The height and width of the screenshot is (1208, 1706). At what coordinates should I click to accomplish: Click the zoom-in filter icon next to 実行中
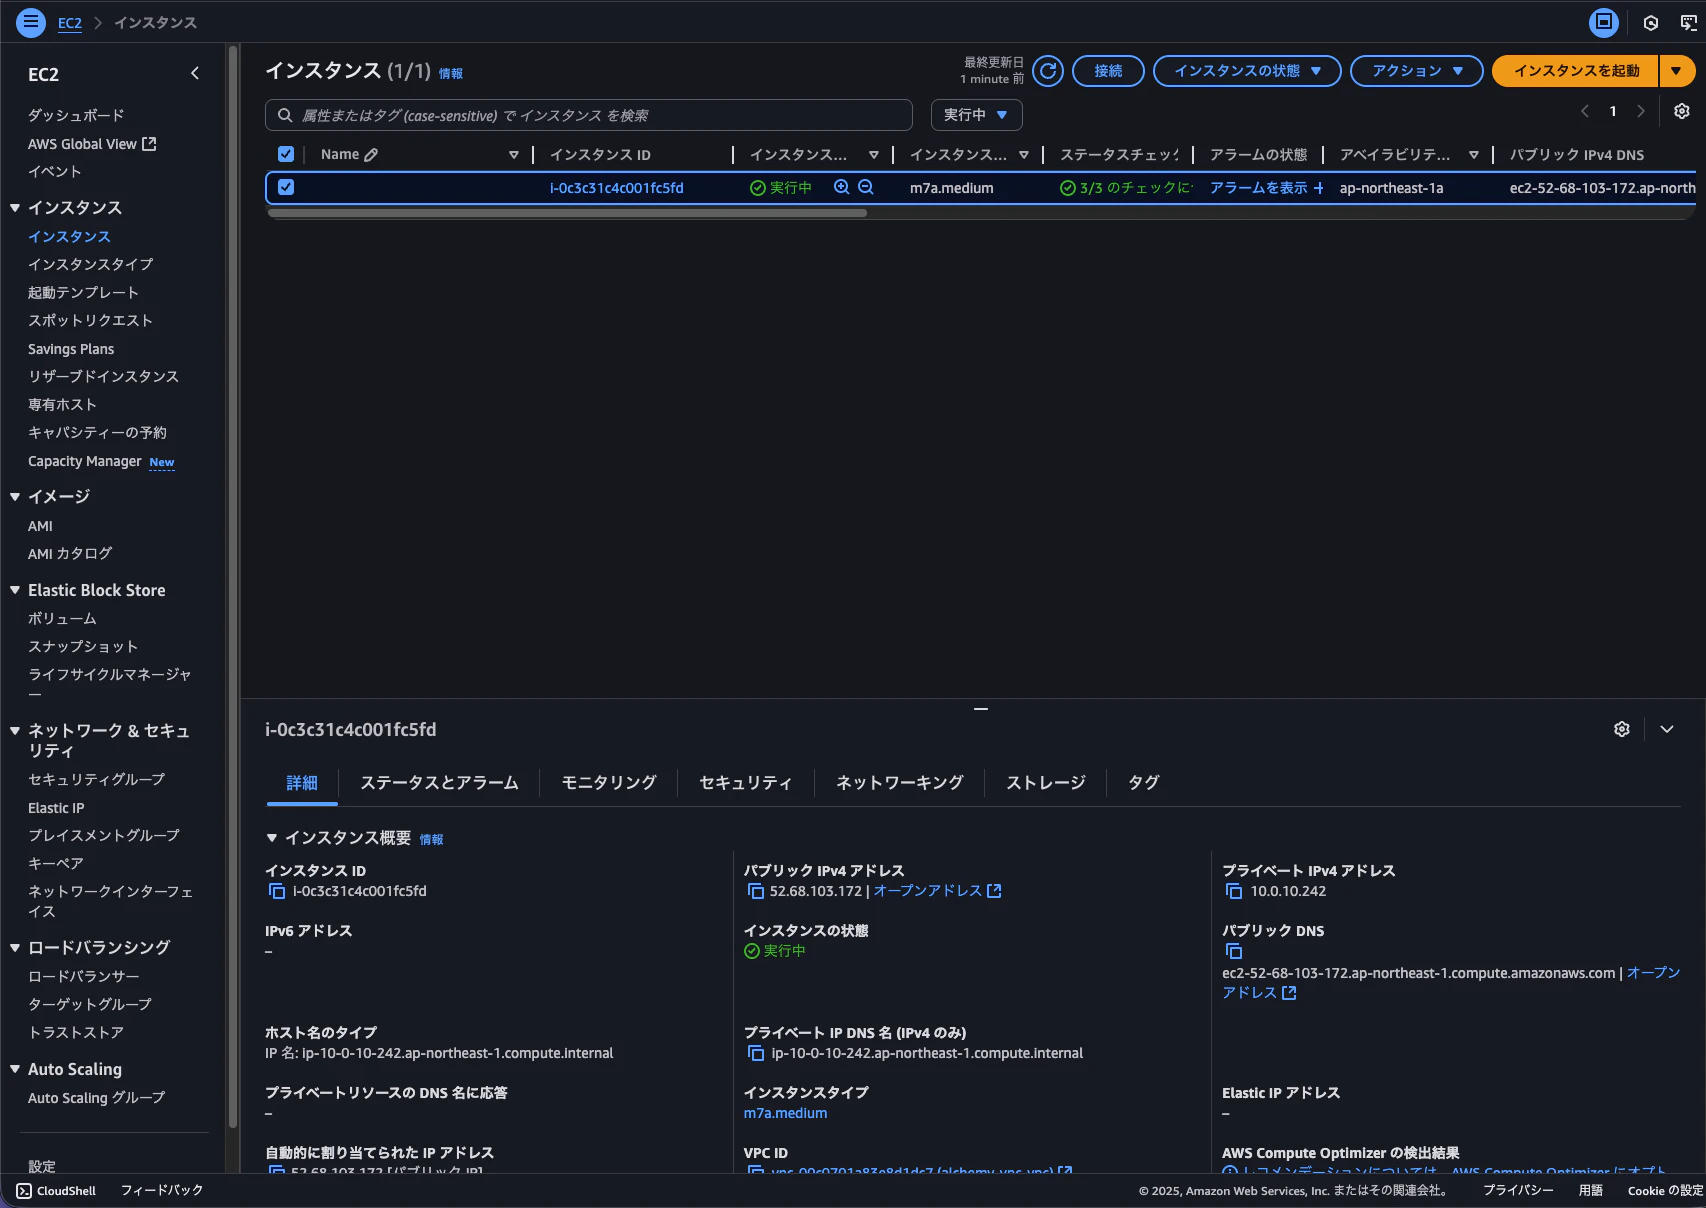click(x=842, y=187)
